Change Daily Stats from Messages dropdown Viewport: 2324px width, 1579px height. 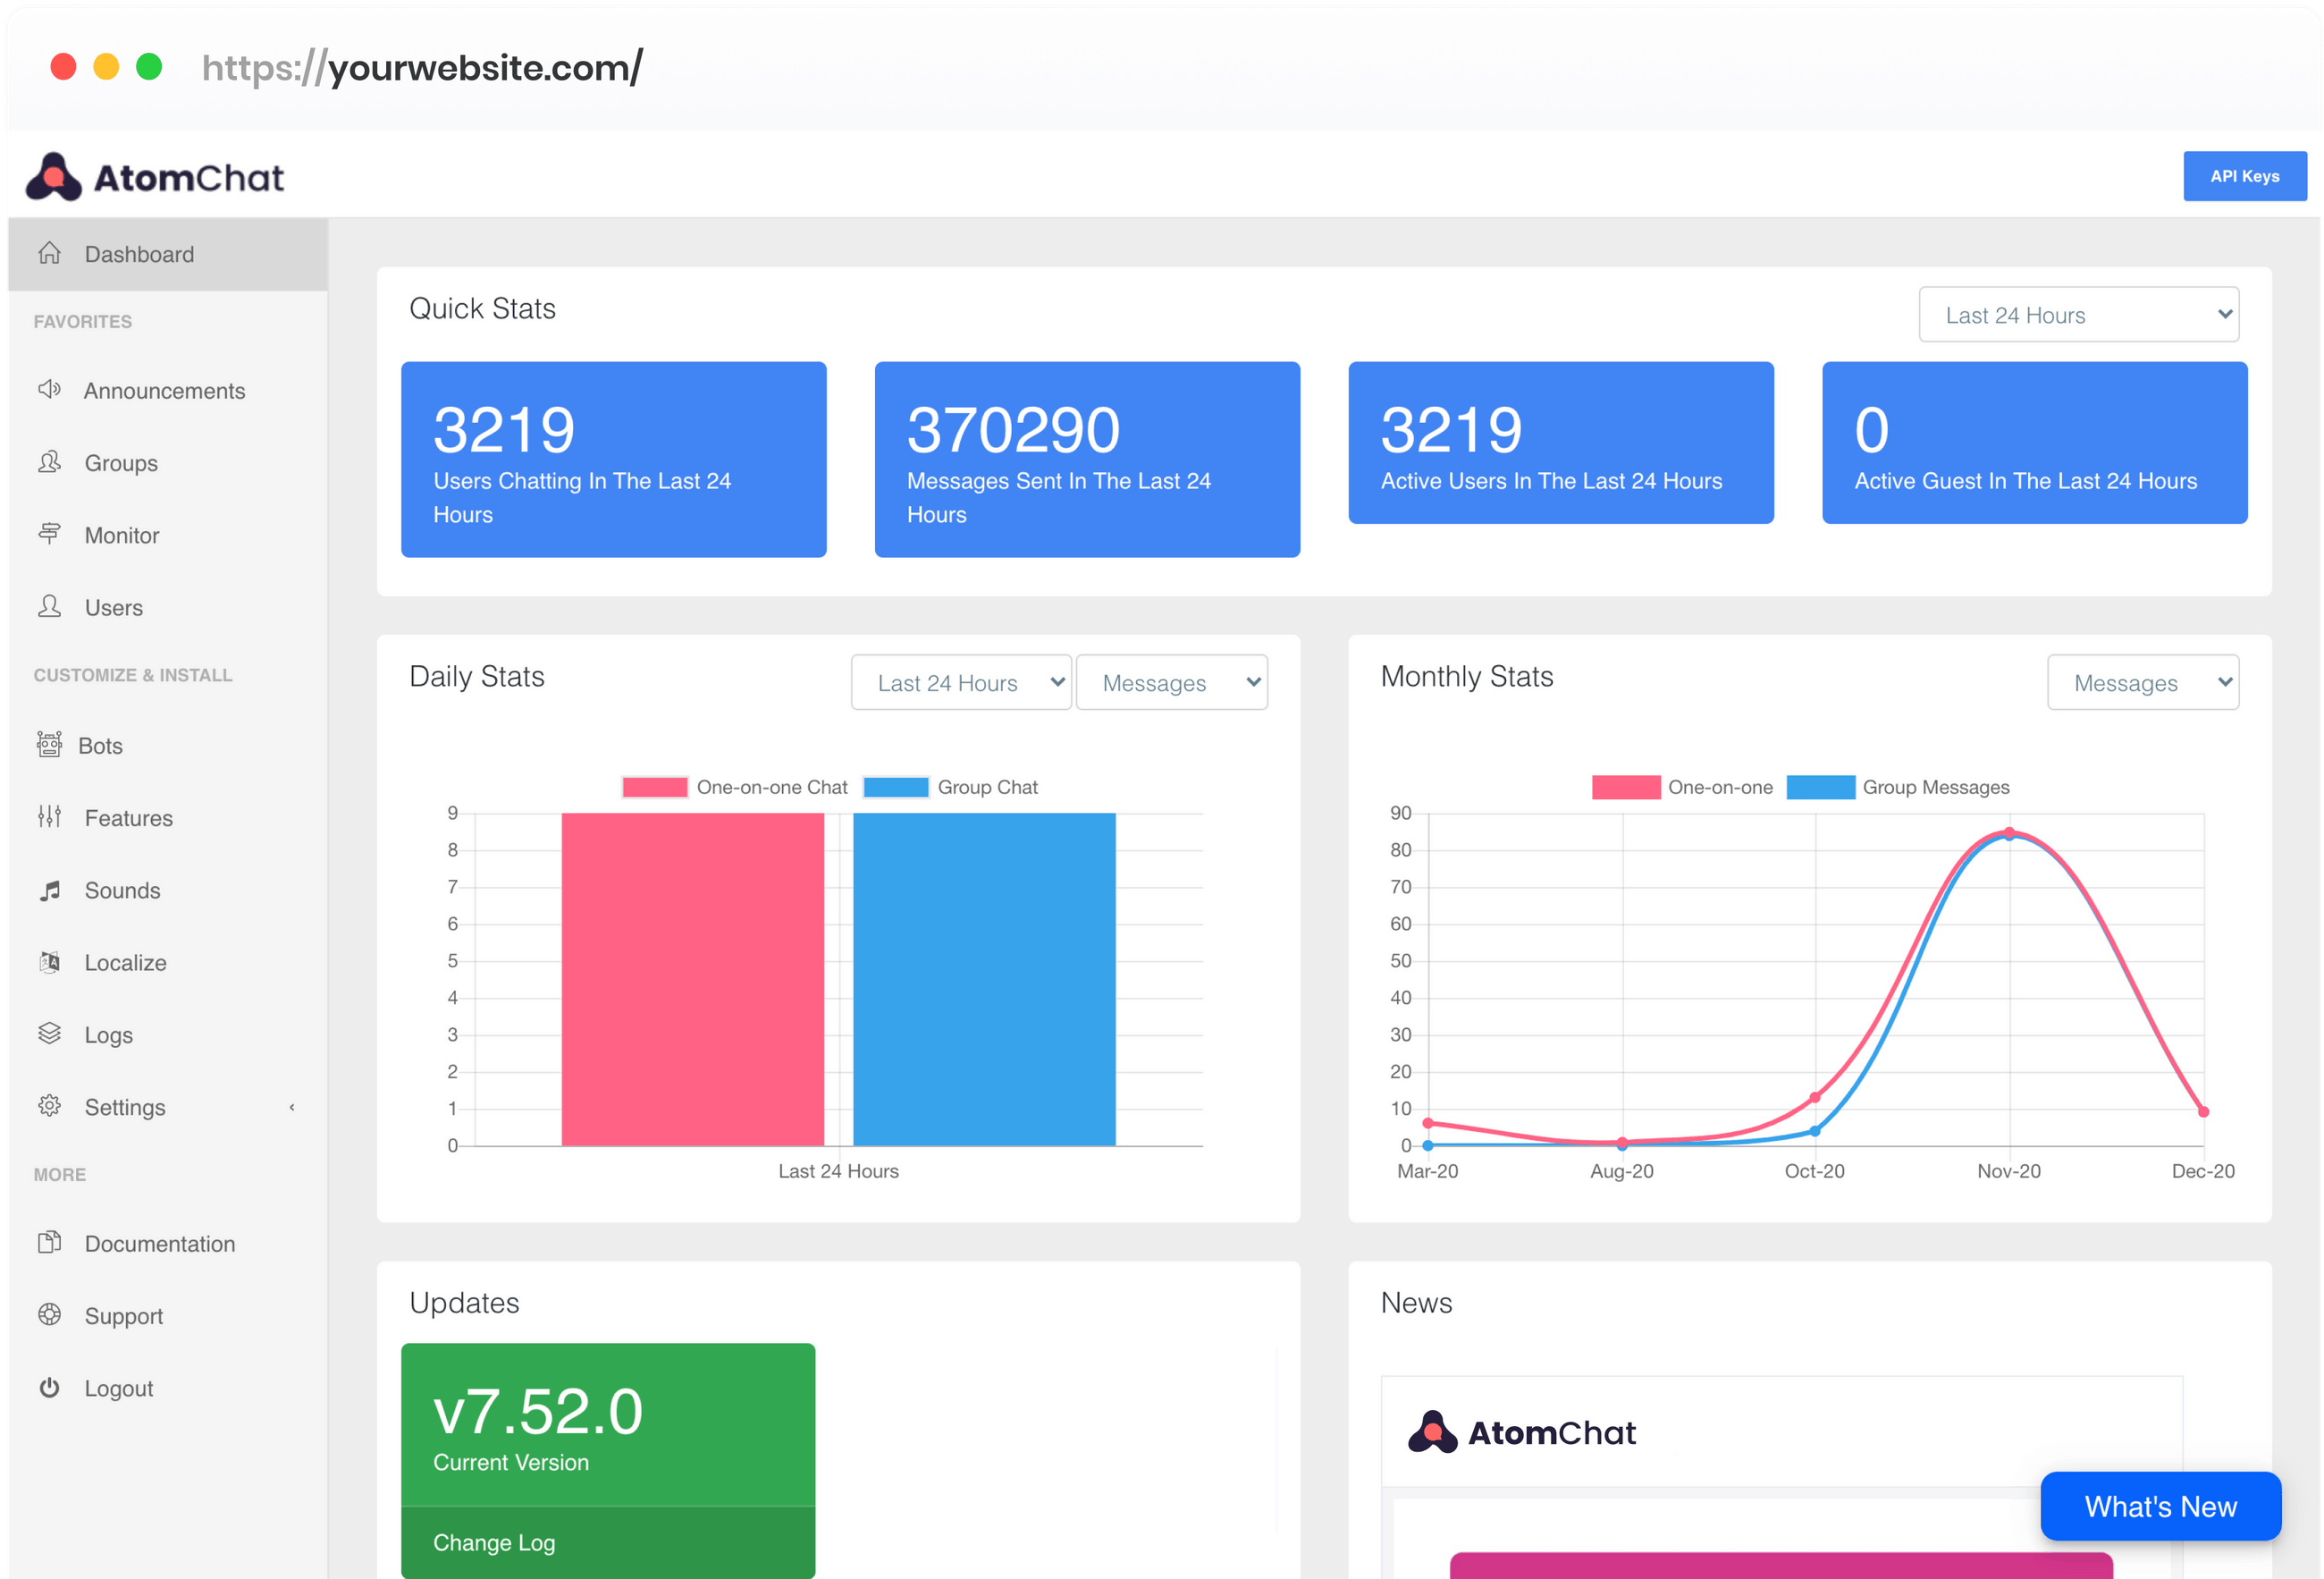1171,682
